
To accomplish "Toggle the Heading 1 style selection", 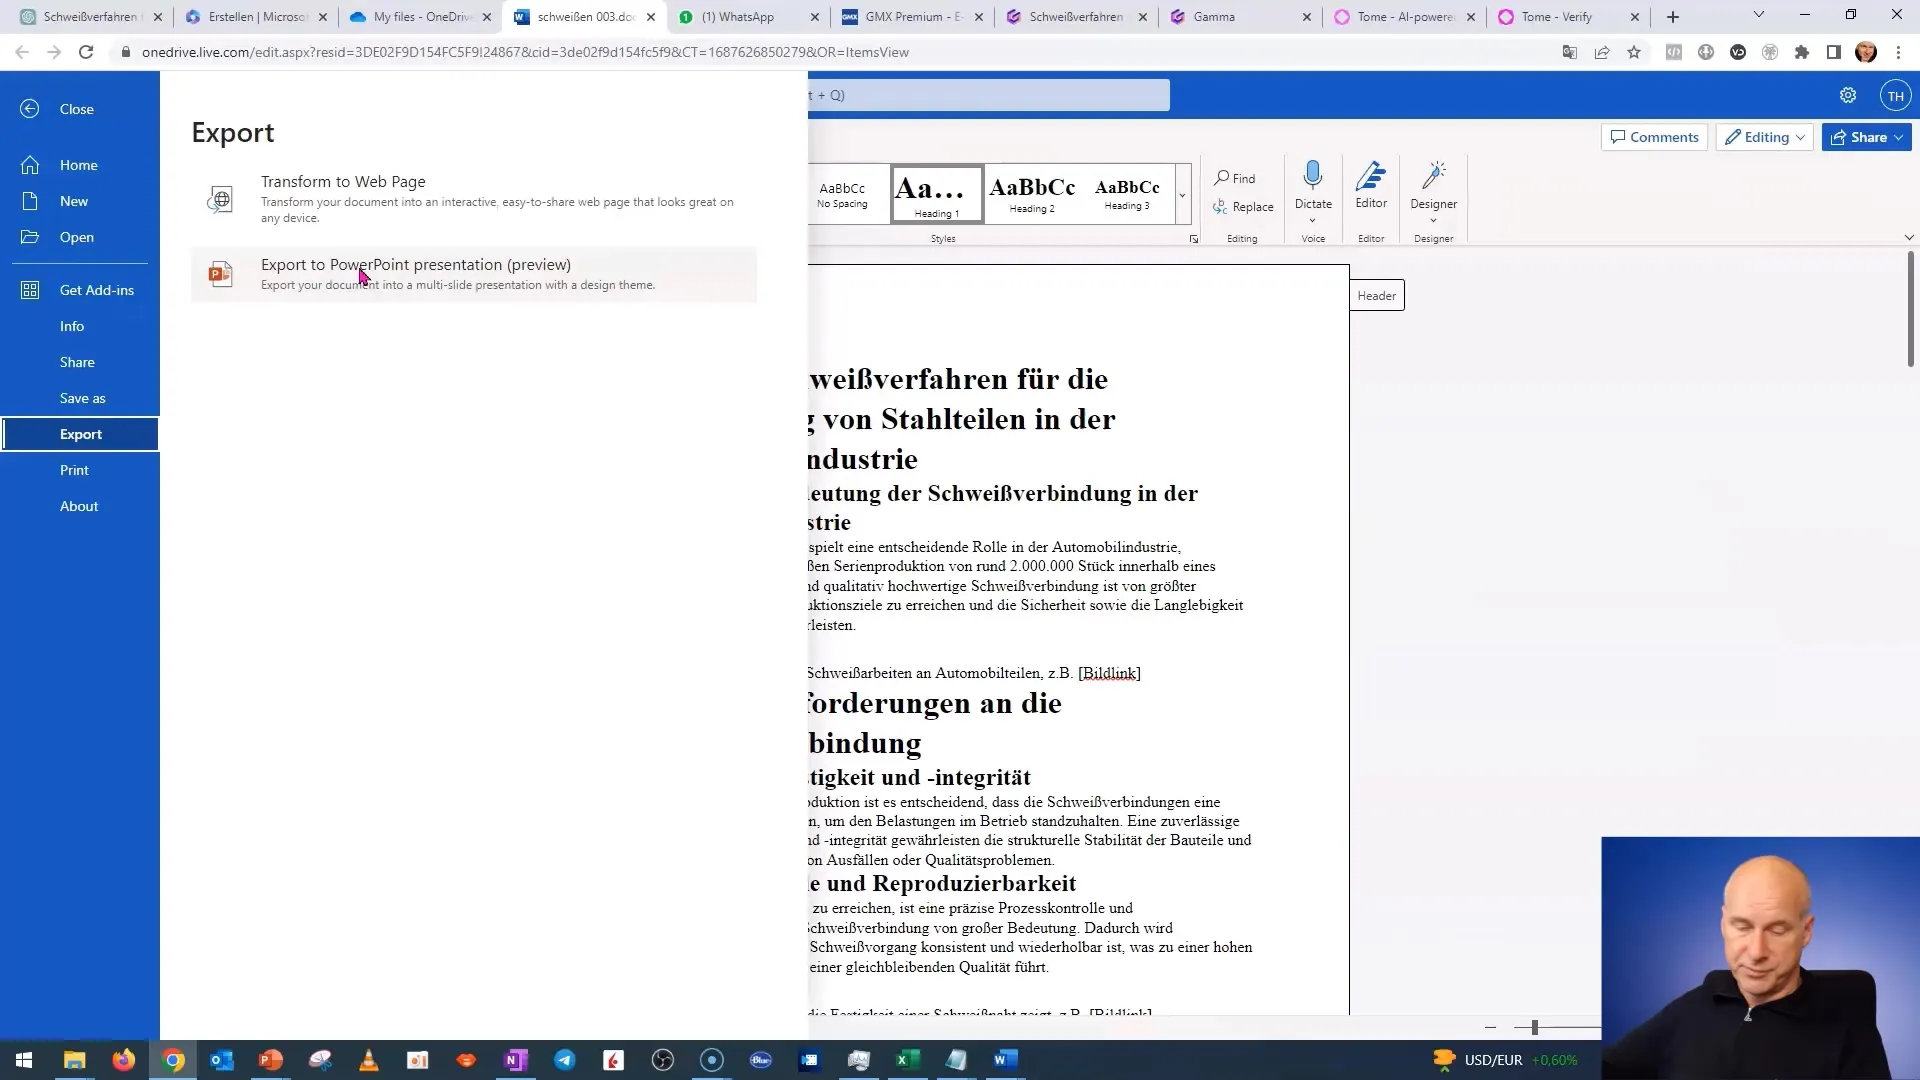I will (x=938, y=195).
